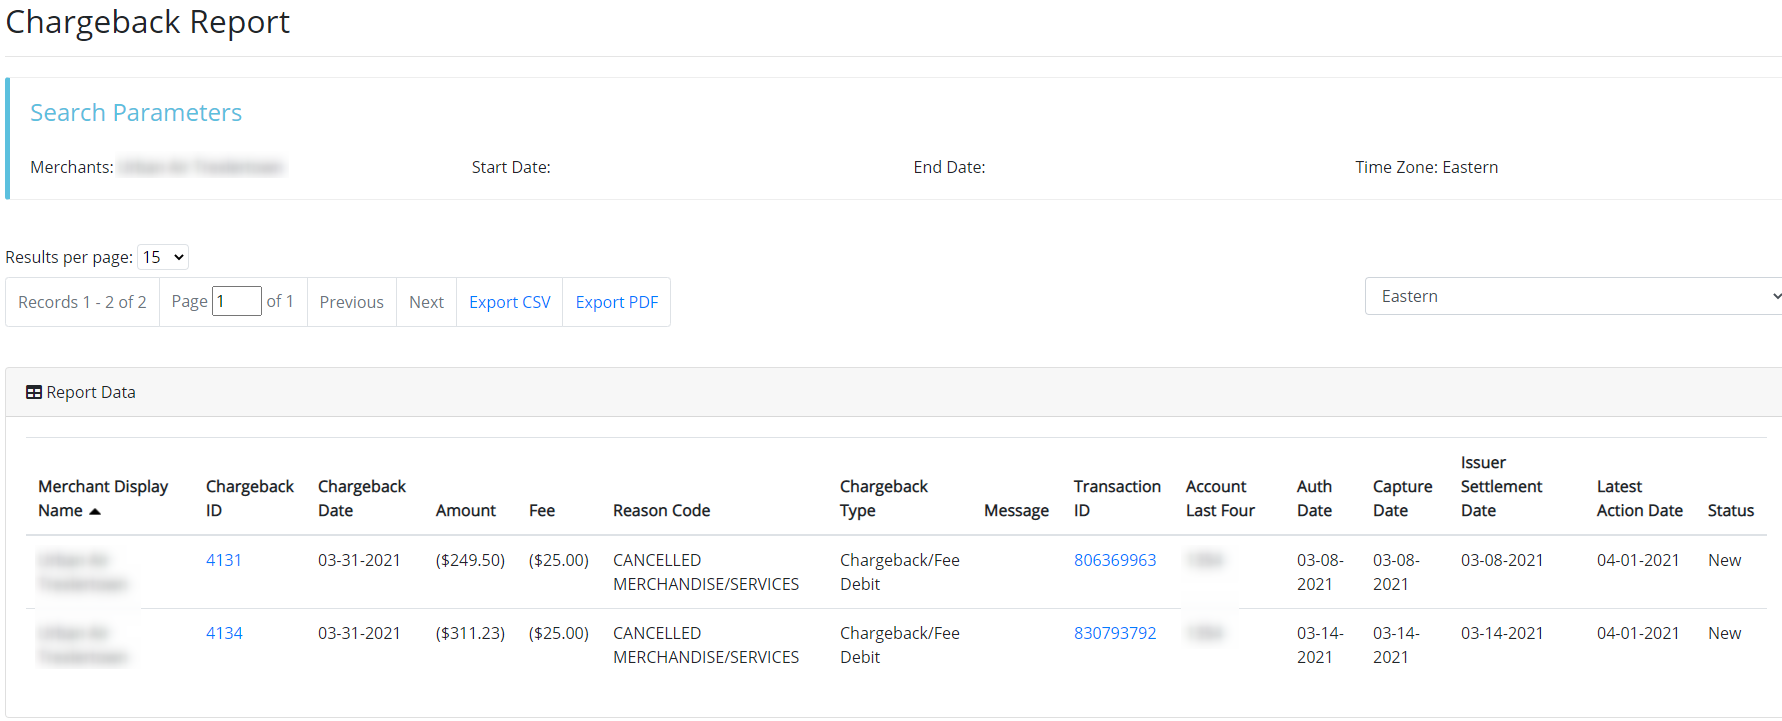Image resolution: width=1782 pixels, height=721 pixels.
Task: Click the Chargeback Report page title
Action: (x=148, y=22)
